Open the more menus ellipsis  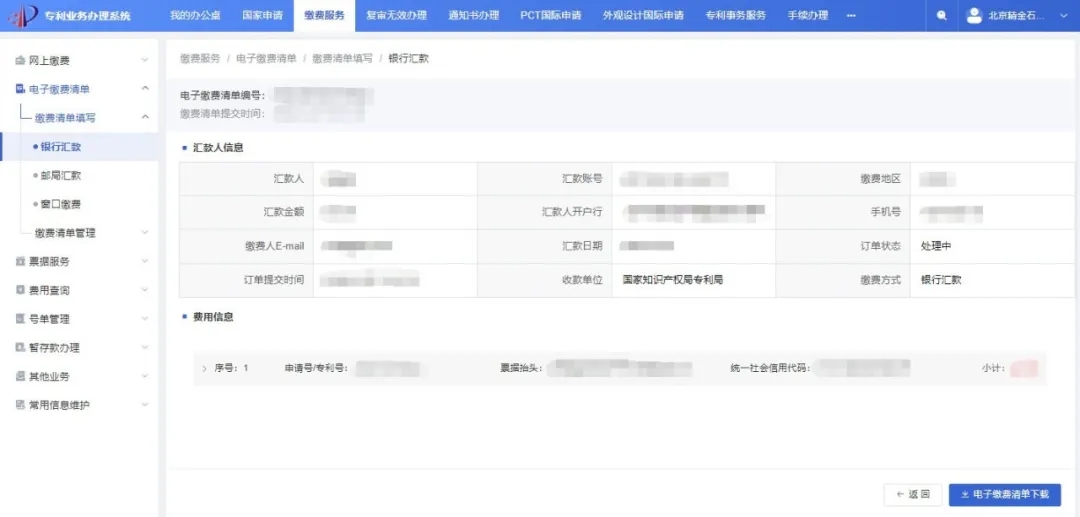851,16
